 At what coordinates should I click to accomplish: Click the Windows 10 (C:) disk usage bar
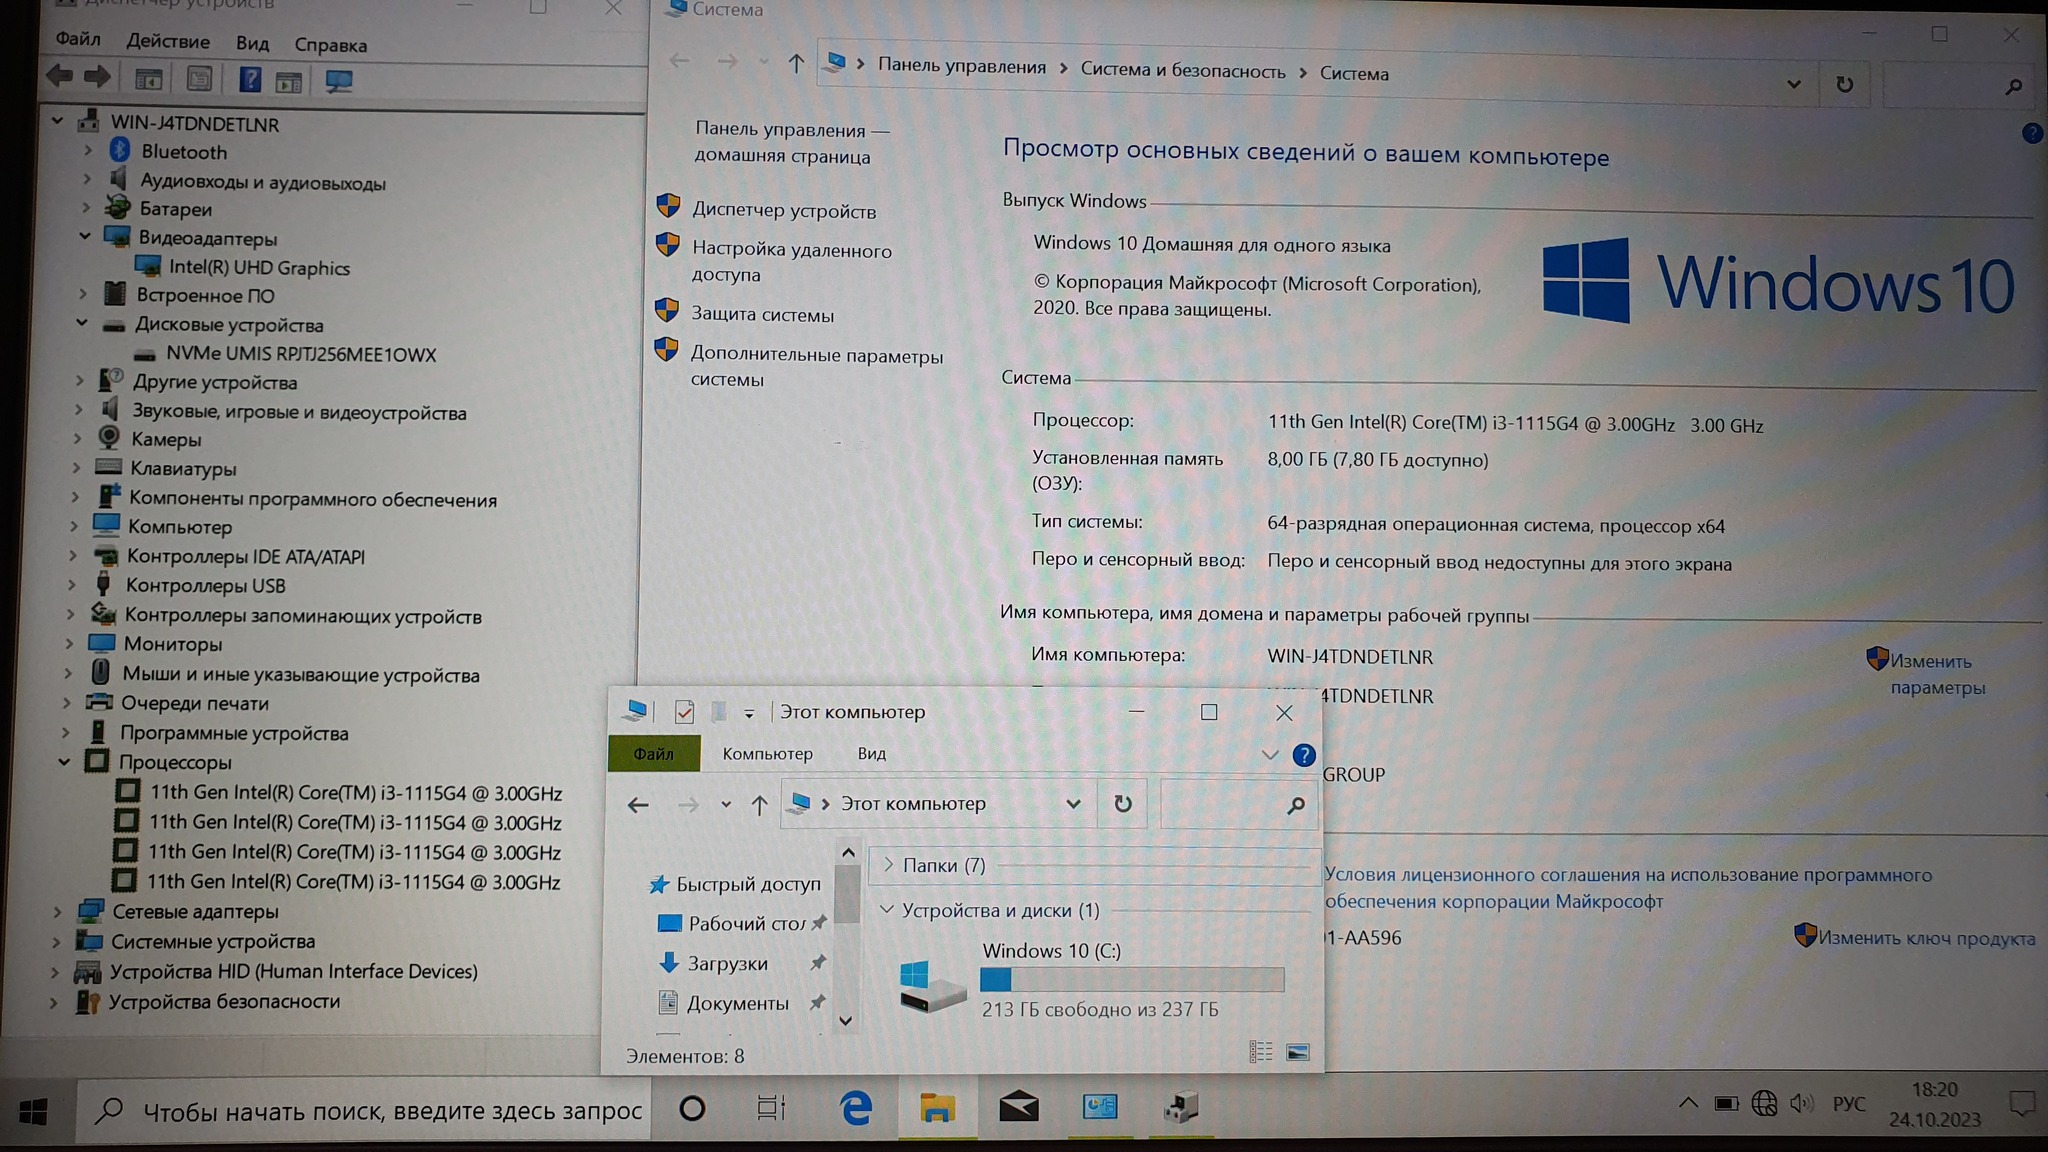pos(1132,980)
